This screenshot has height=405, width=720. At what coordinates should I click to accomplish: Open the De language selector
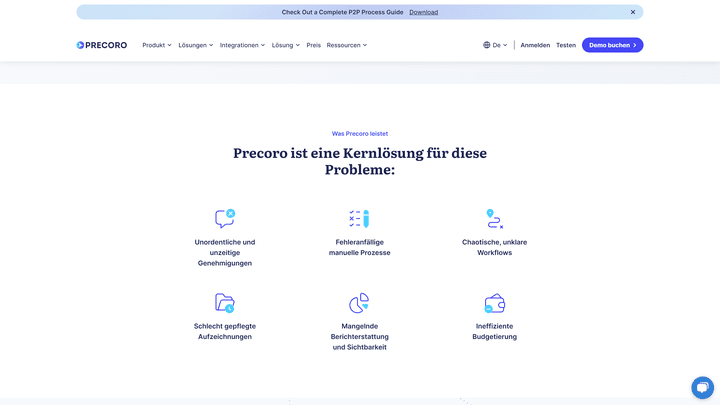(x=495, y=45)
